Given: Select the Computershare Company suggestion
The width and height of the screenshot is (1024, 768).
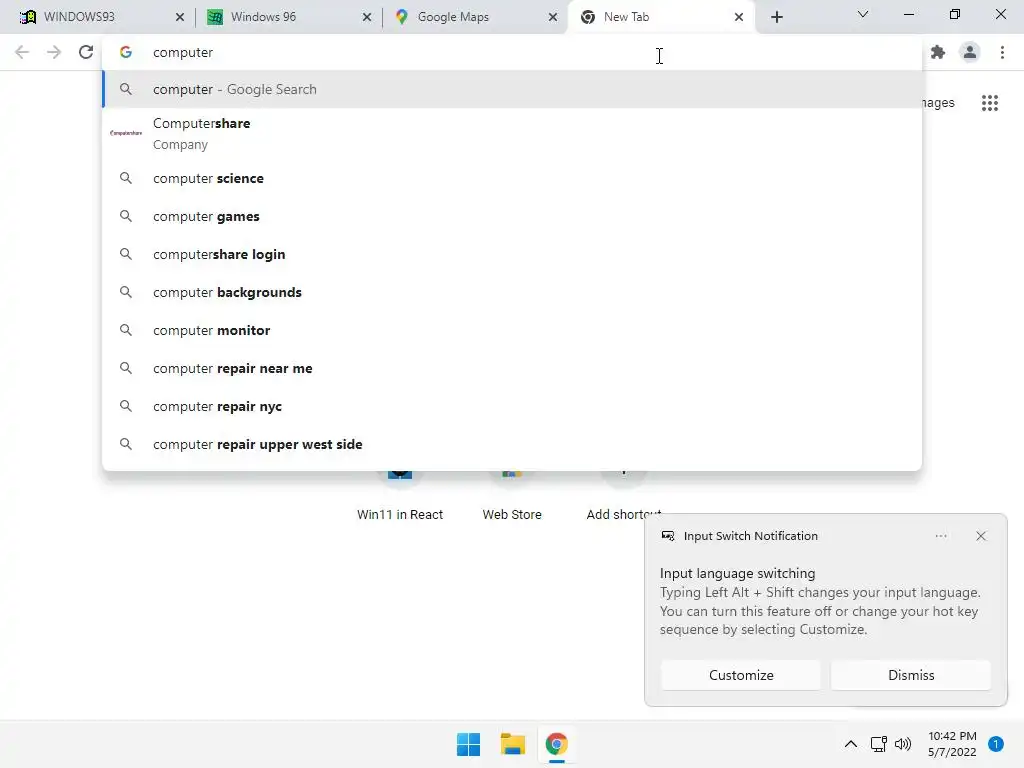Looking at the screenshot, I should pyautogui.click(x=512, y=133).
